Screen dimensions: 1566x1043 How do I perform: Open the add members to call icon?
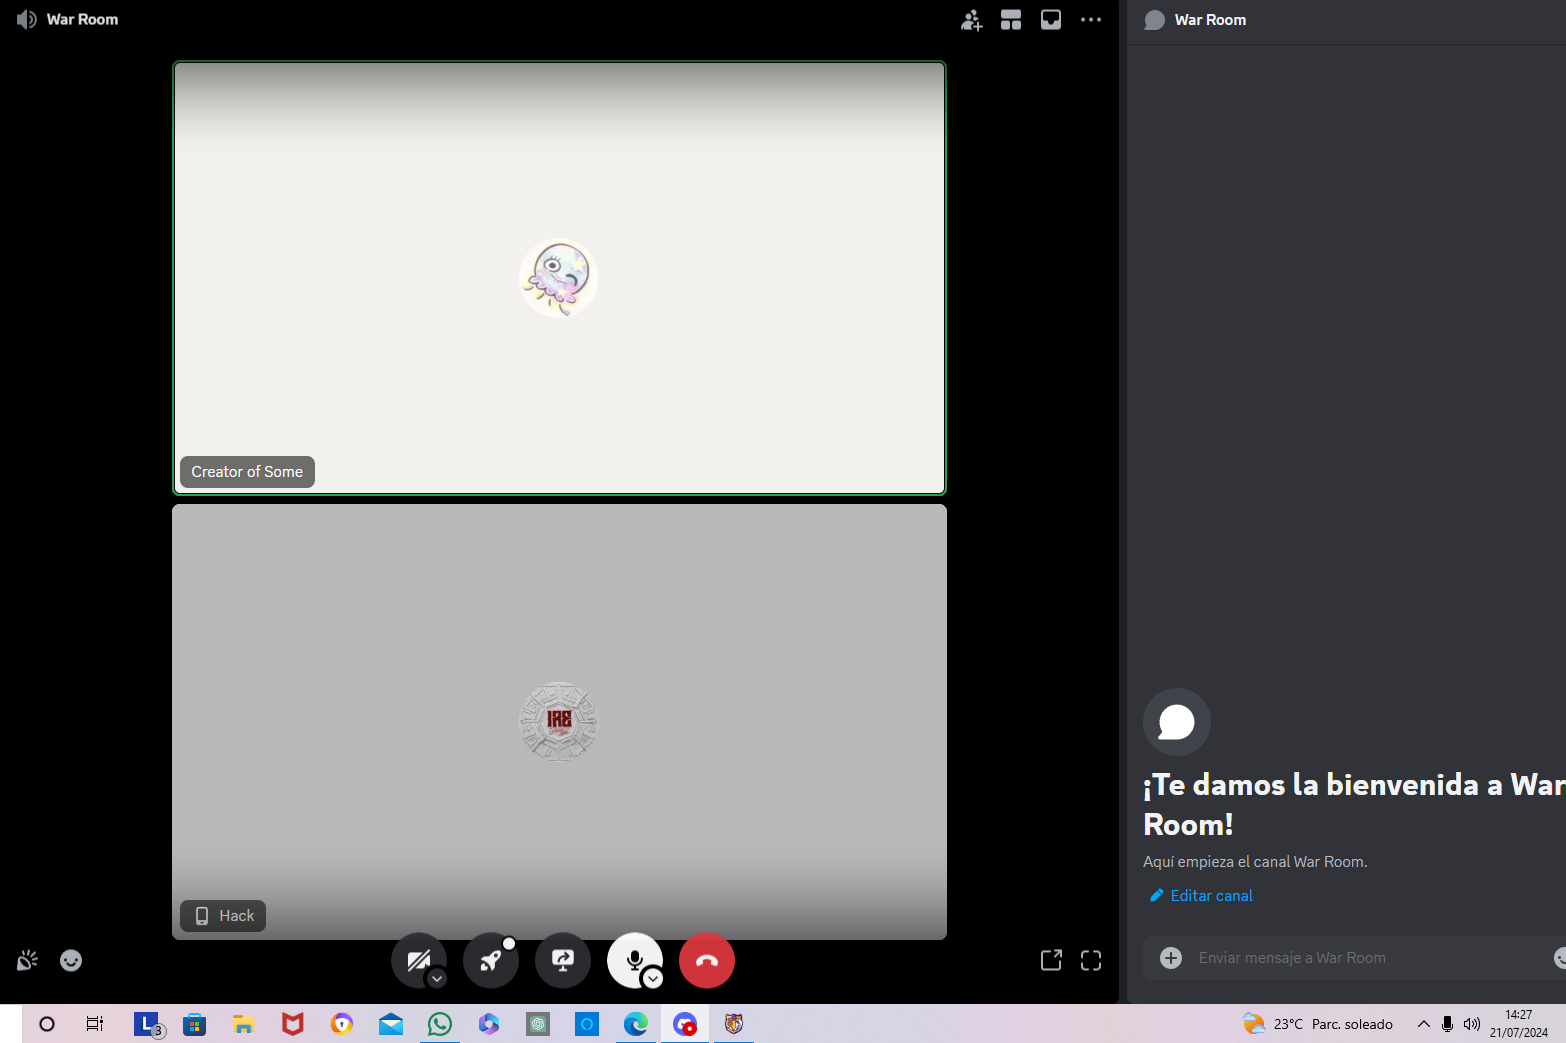pyautogui.click(x=971, y=20)
